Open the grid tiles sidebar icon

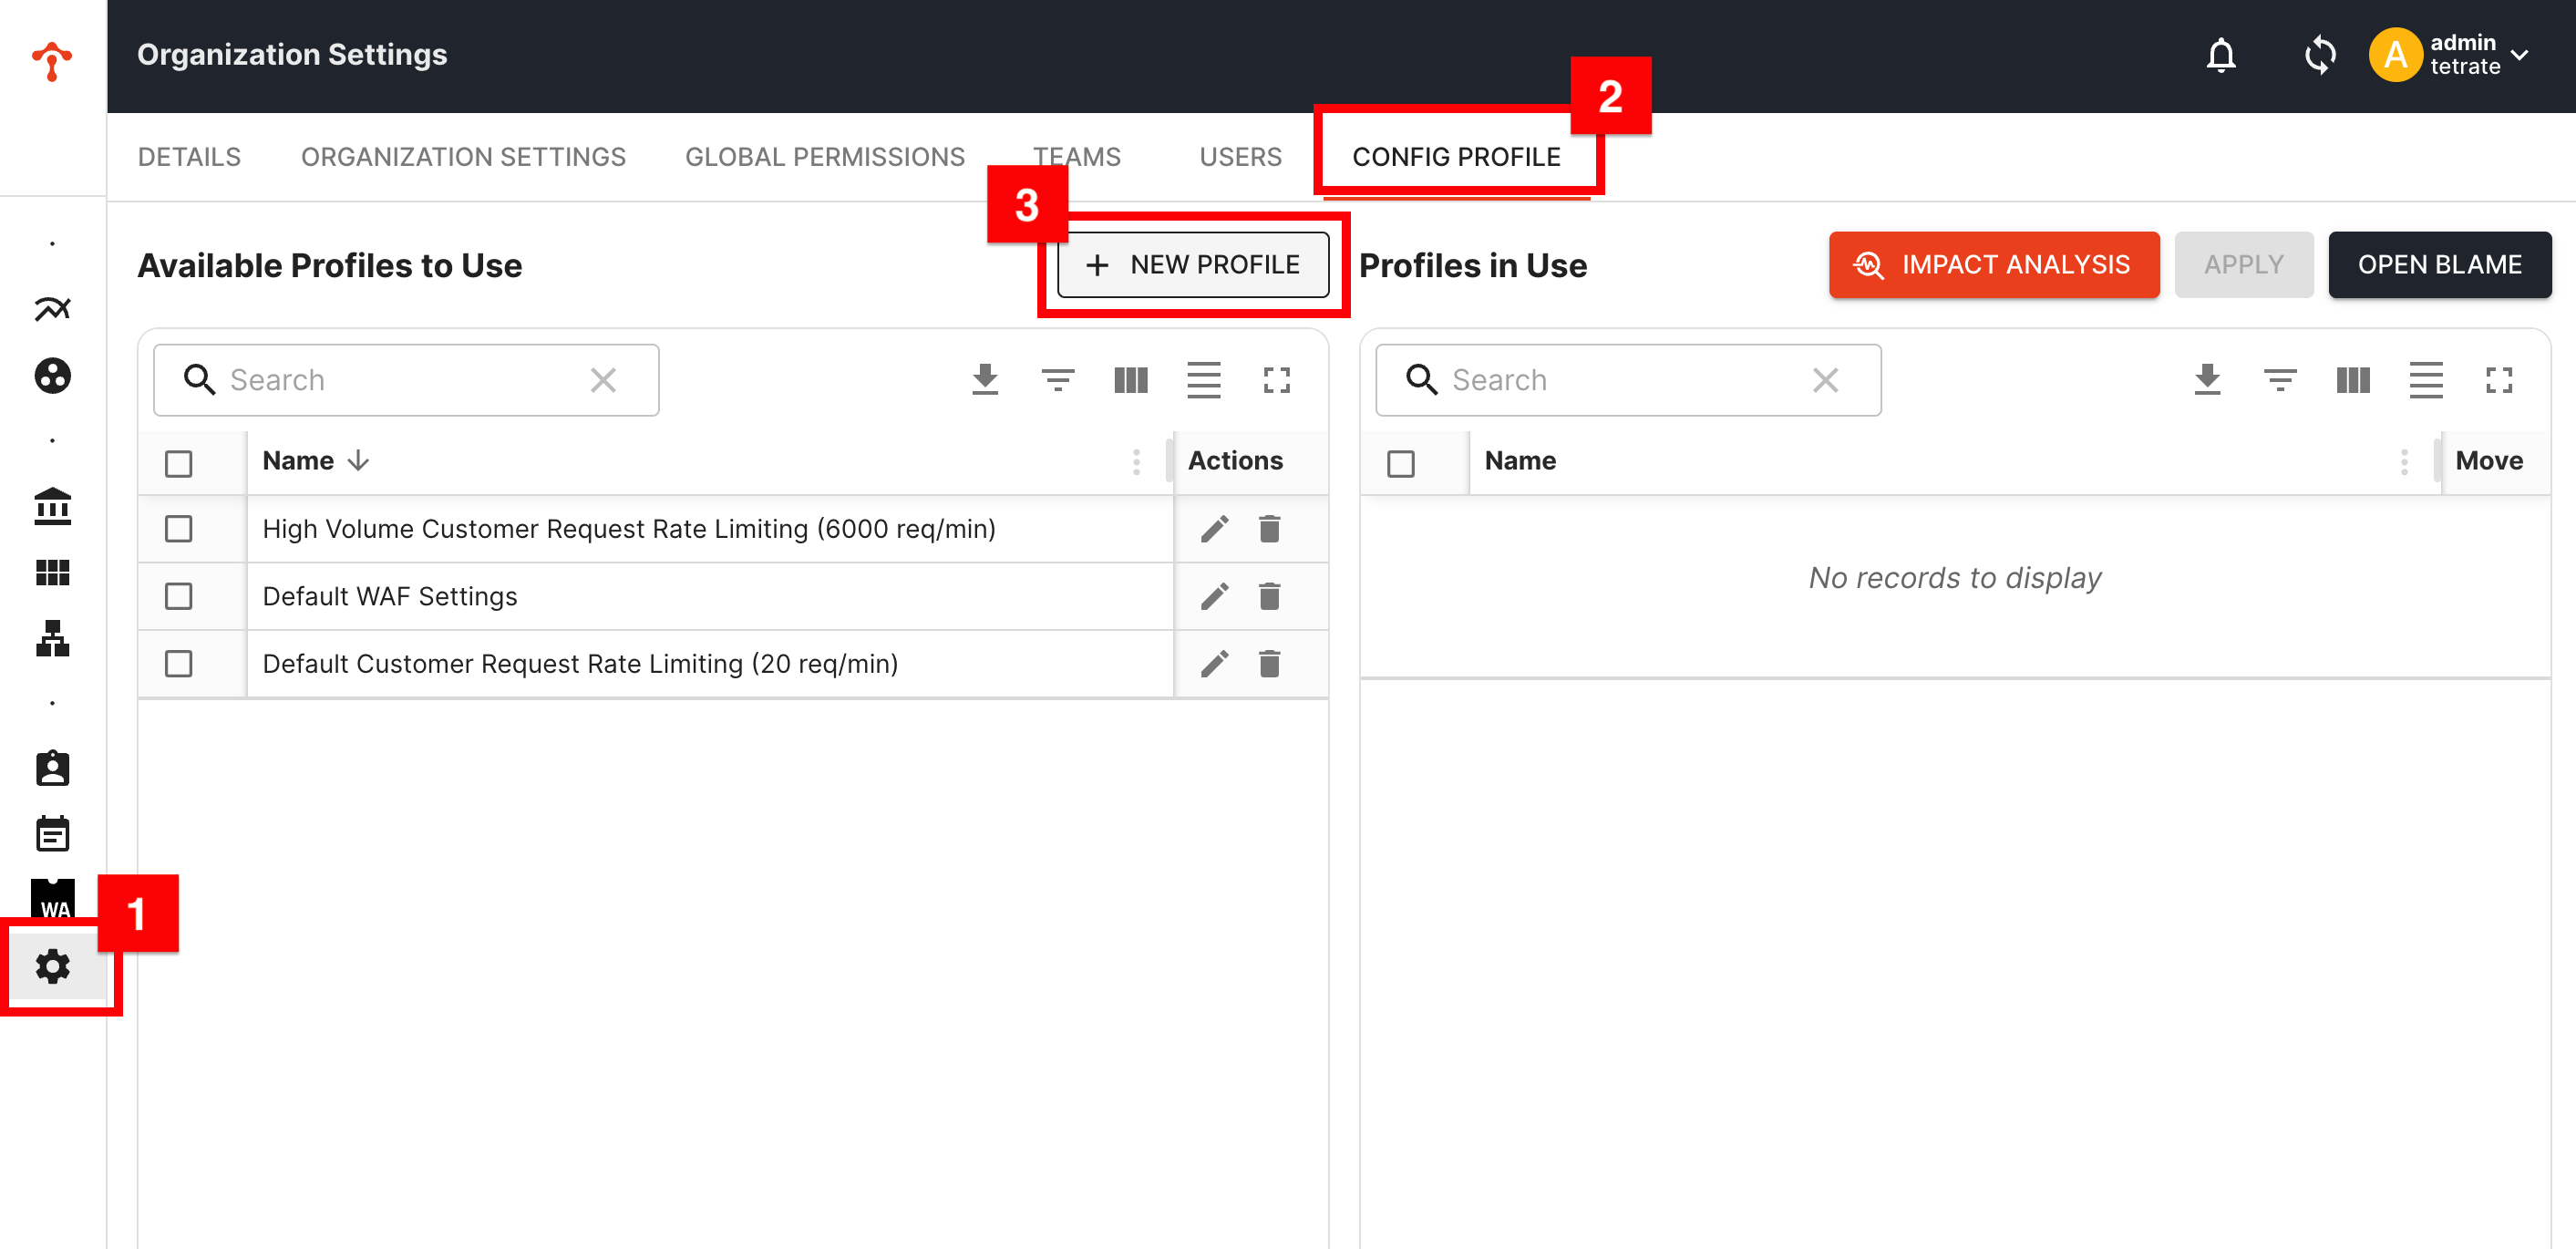coord(52,572)
